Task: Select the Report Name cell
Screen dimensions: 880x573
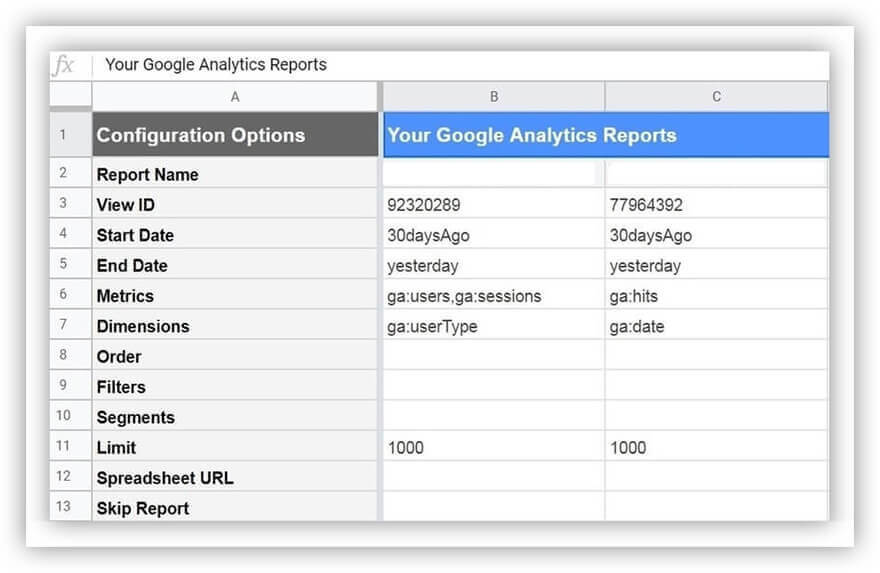Action: [x=235, y=173]
